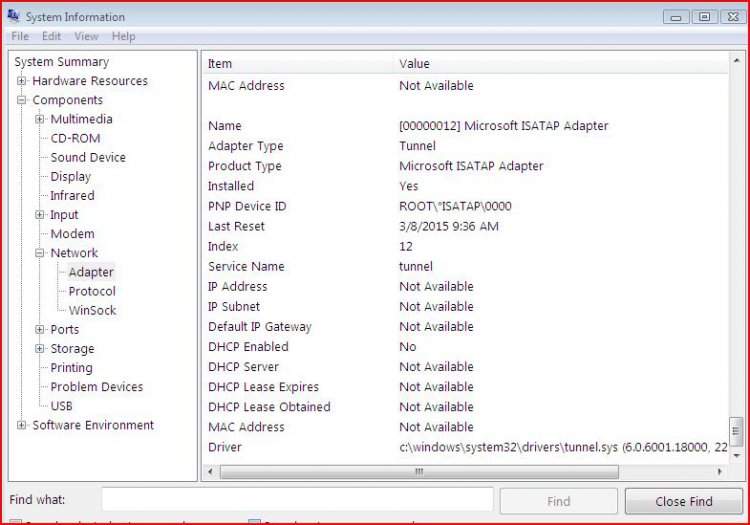Select the 'ROOT\*ISATAP\0000' device ID value
750x525 pixels.
pyautogui.click(x=455, y=206)
